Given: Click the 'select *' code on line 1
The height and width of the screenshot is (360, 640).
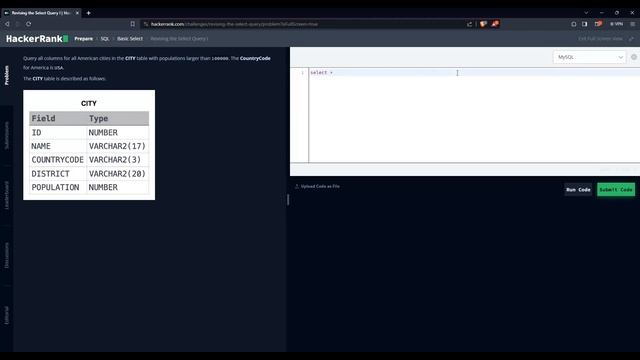Looking at the screenshot, I should [322, 73].
